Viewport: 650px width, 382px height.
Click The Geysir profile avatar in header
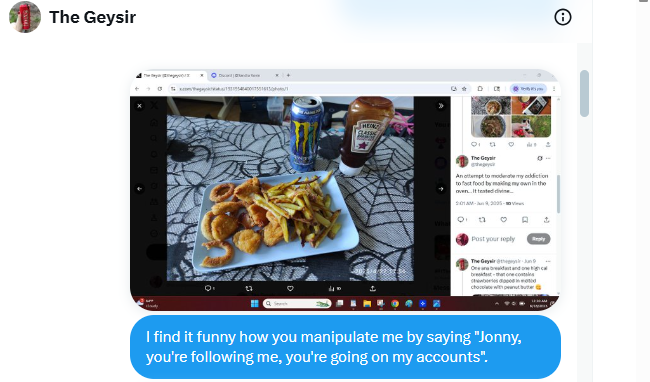[25, 17]
